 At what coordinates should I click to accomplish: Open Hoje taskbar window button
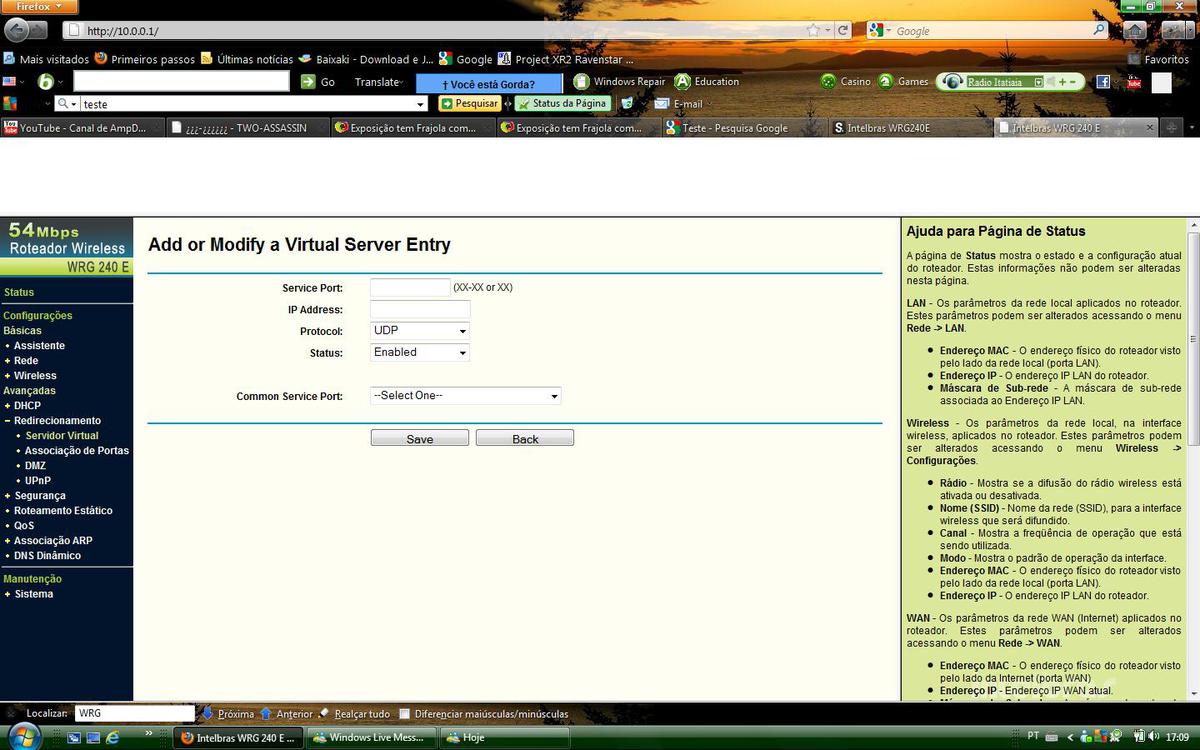pos(503,738)
